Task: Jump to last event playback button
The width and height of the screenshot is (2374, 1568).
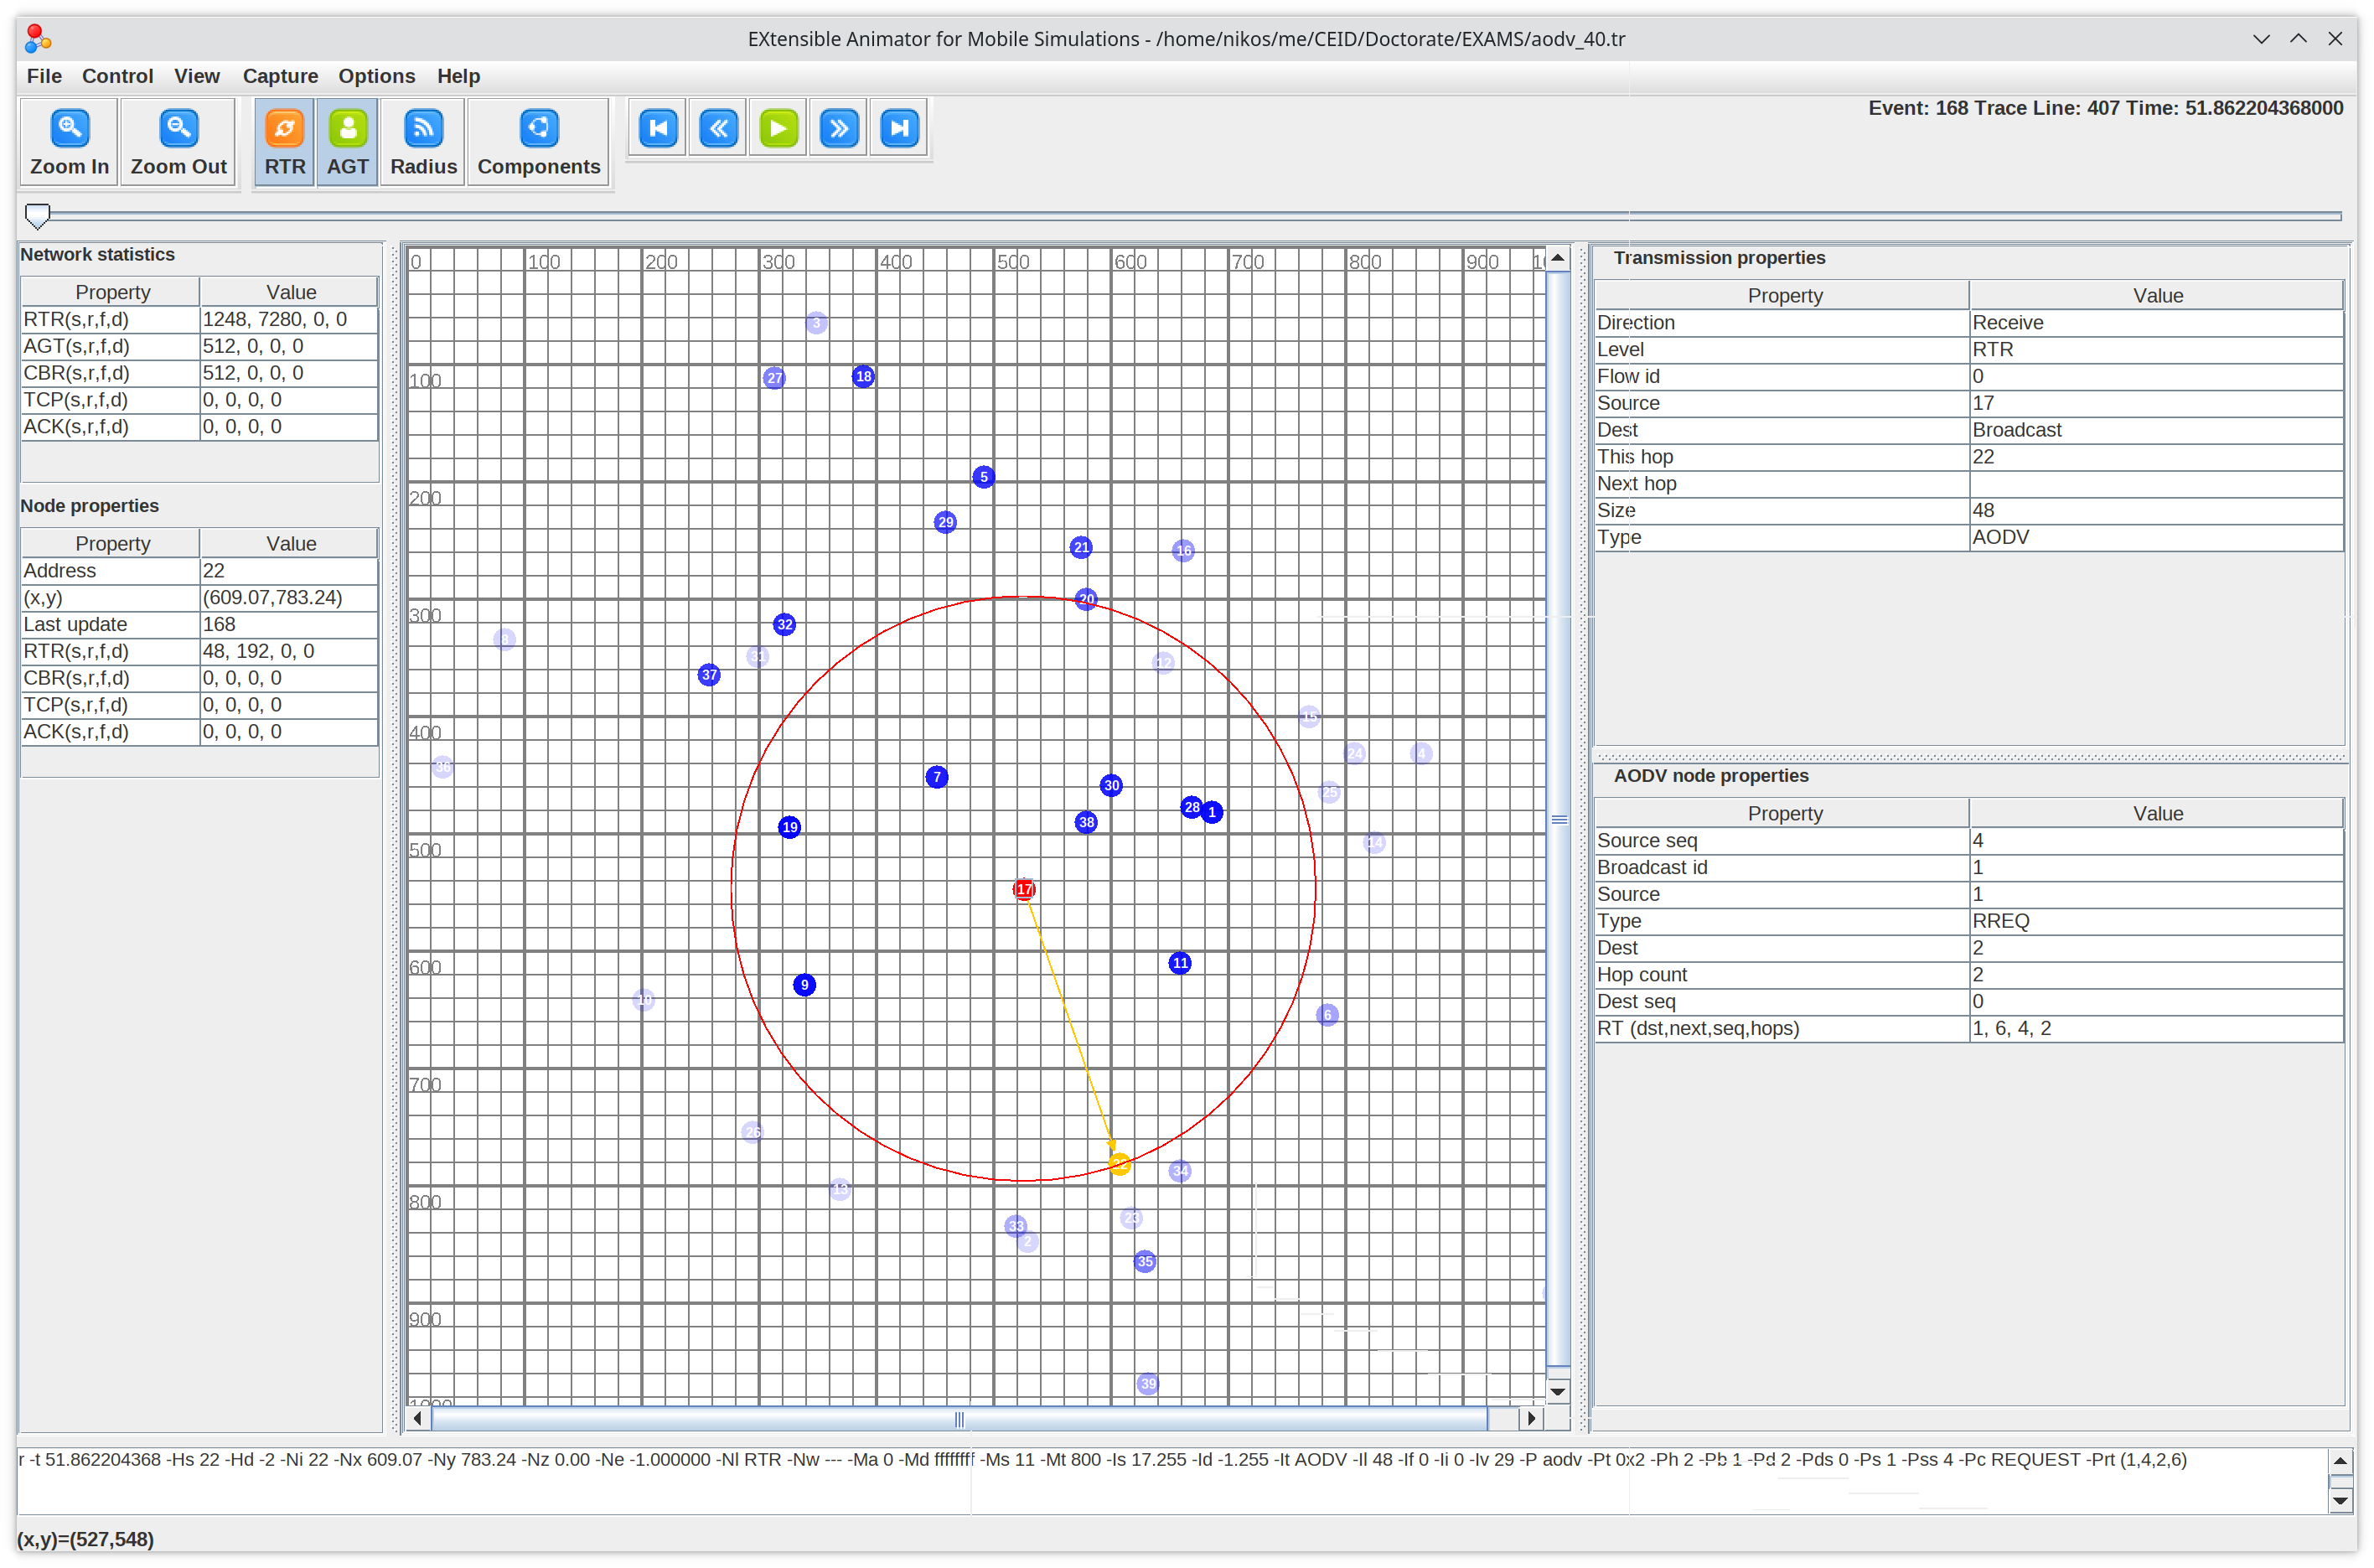Action: [x=898, y=128]
